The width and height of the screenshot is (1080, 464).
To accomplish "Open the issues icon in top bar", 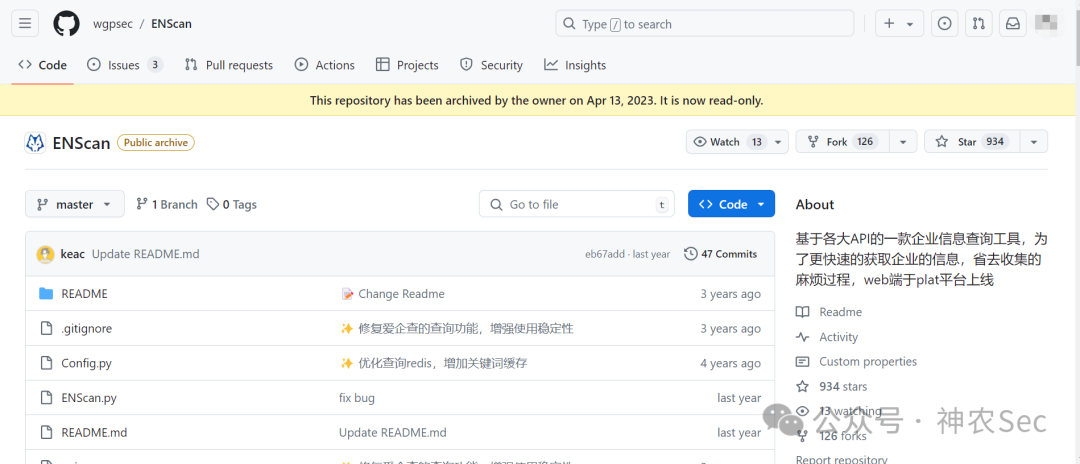I will pyautogui.click(x=945, y=23).
